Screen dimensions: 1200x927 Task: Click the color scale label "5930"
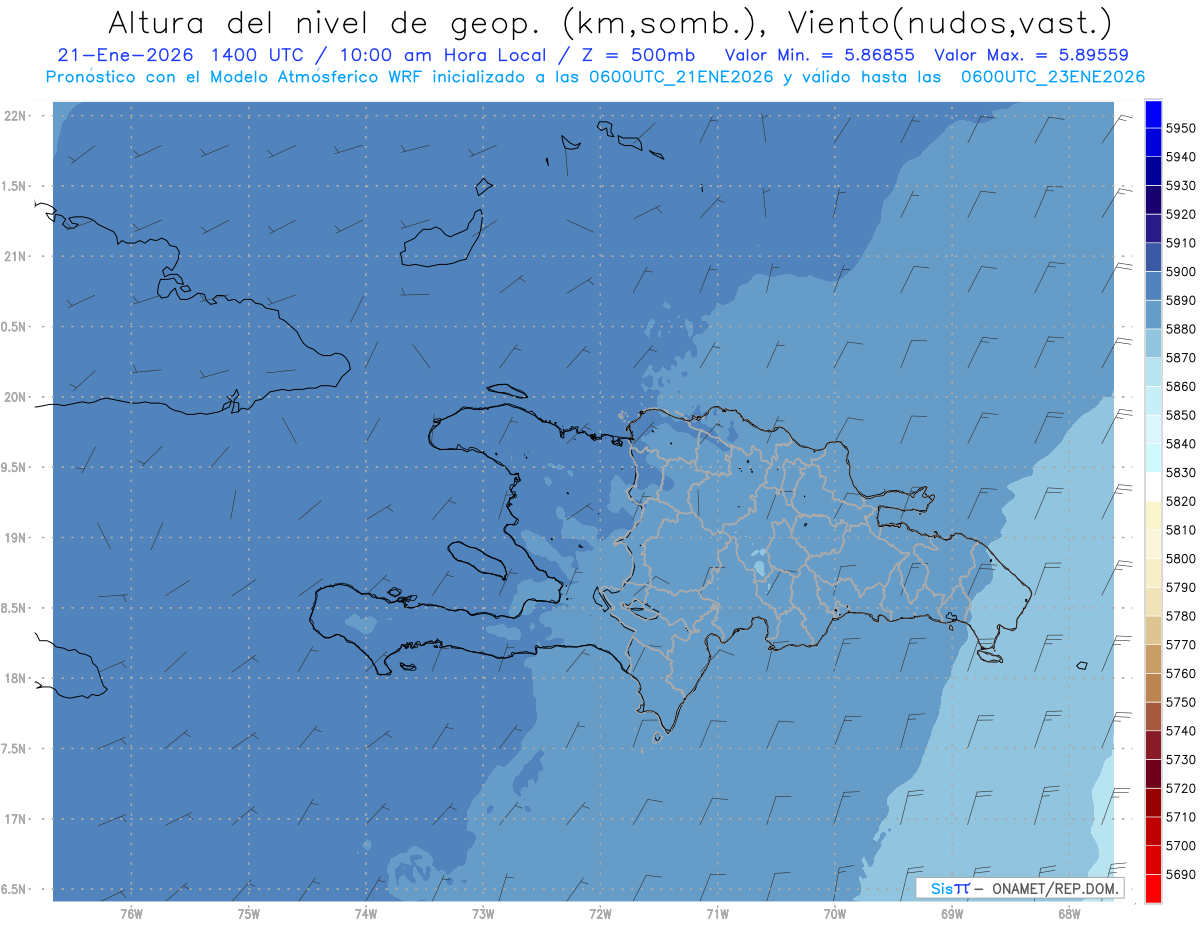[1180, 186]
